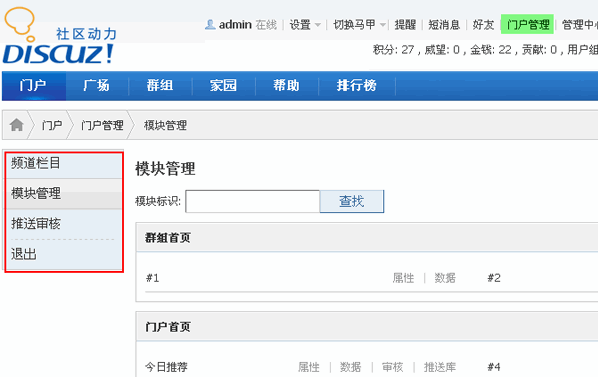Open 模块管理 in the sidebar
Viewport: 598px width, 377px height.
[64, 194]
